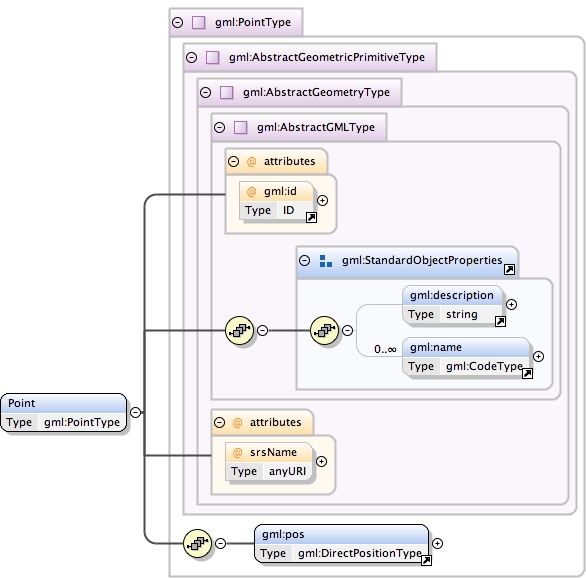Viewport: 586px width, 578px height.
Task: Click anyURI type value
Action: tap(287, 472)
